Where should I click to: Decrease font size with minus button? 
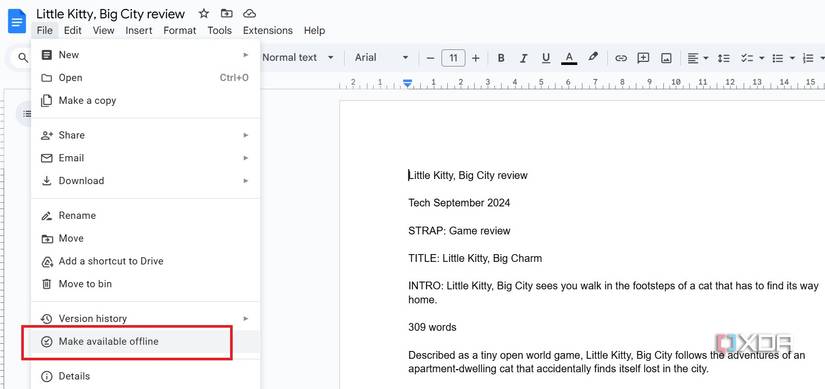(x=430, y=58)
